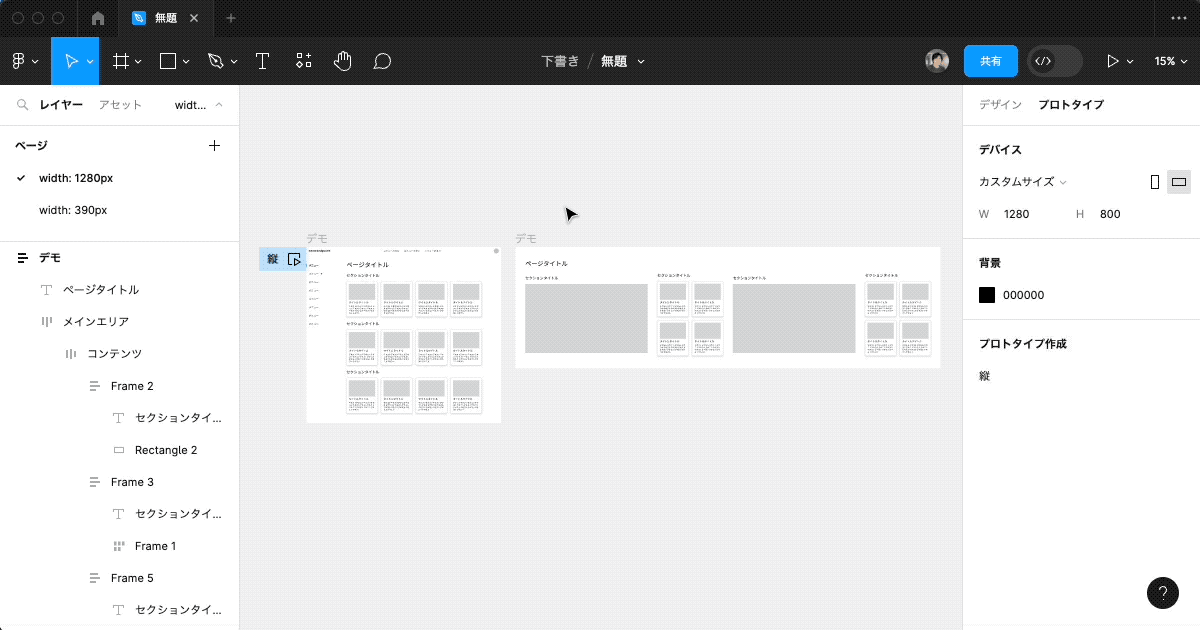Viewport: 1200px width, 630px height.
Task: Switch device to portrait orientation
Action: (x=1154, y=181)
